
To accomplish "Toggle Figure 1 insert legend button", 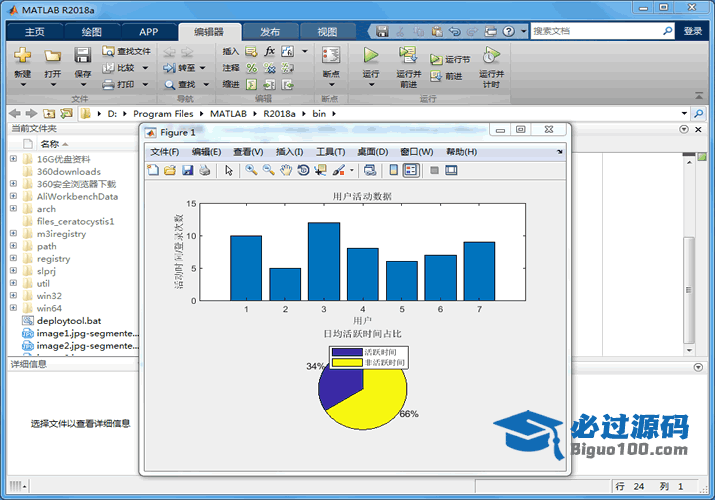I will (411, 170).
